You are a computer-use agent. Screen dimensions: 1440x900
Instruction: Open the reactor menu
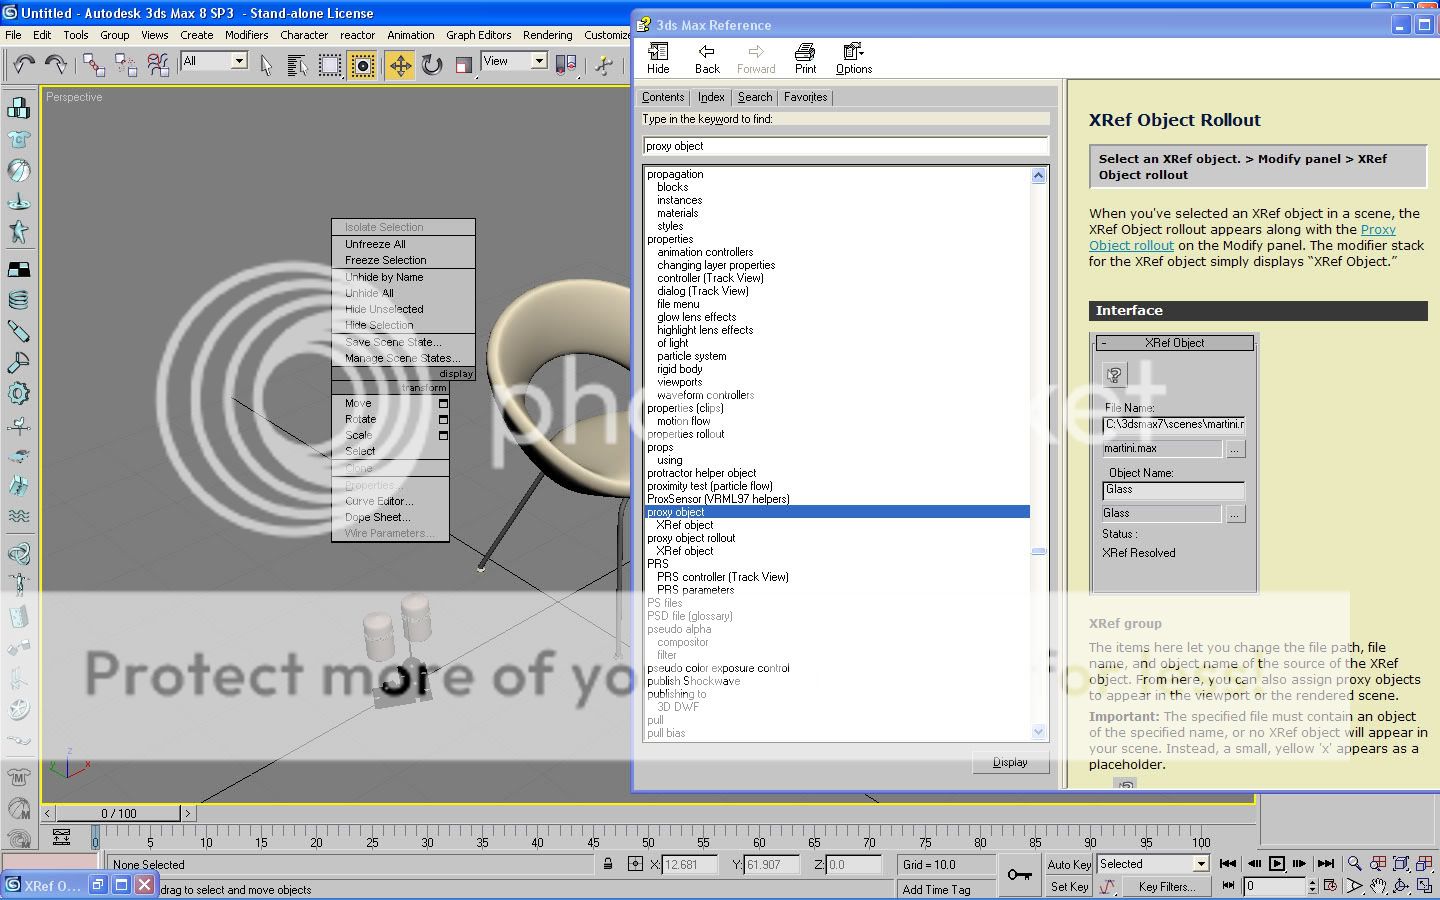click(357, 35)
